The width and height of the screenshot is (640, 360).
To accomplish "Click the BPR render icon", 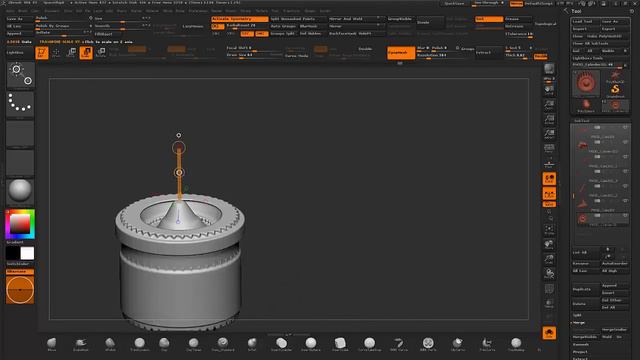I will 549,69.
